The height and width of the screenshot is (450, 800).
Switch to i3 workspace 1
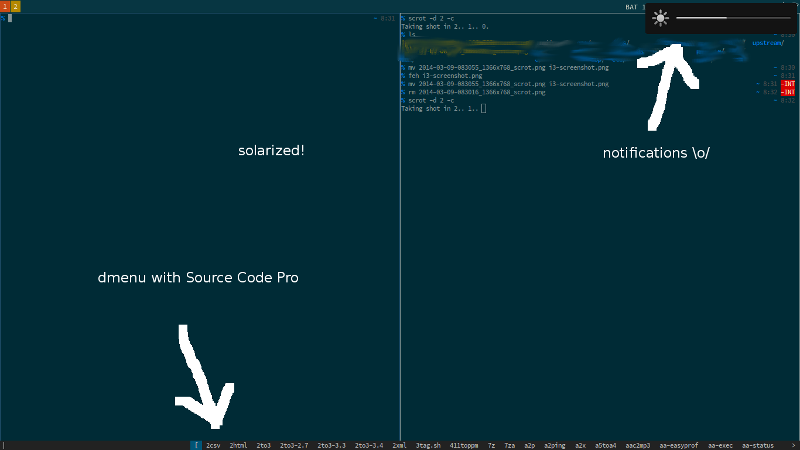tap(5, 7)
